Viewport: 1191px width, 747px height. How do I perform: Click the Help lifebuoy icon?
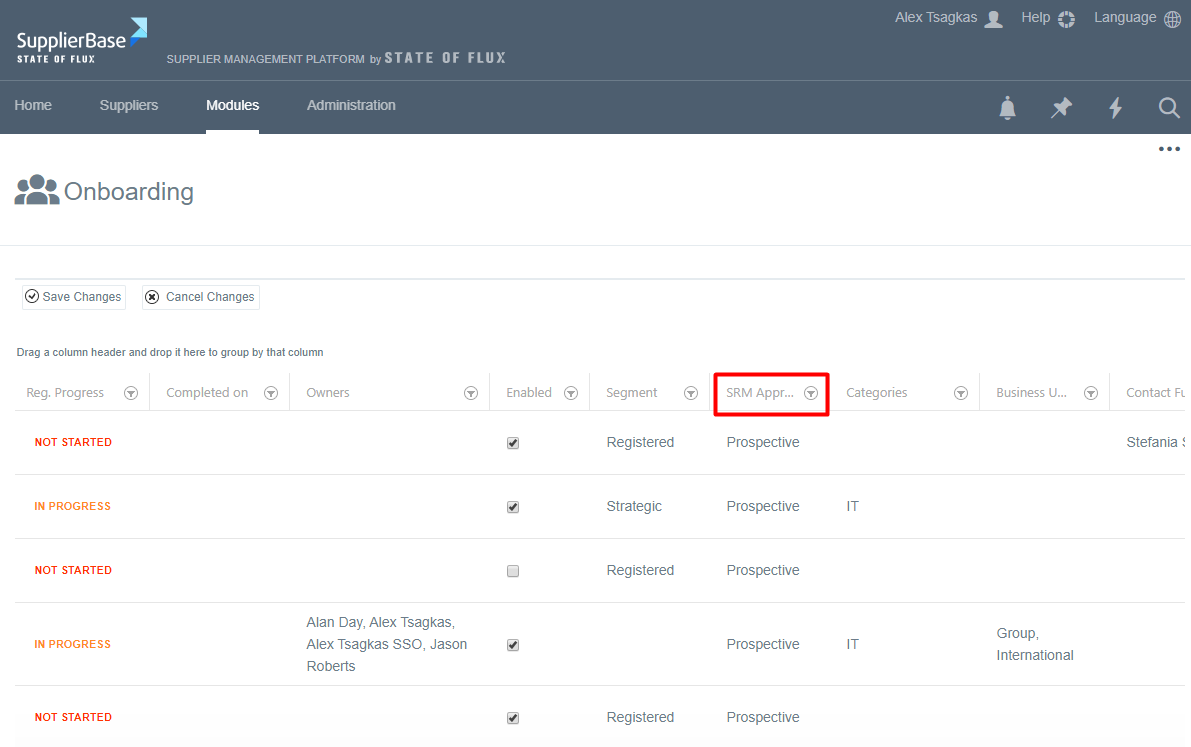(1066, 19)
